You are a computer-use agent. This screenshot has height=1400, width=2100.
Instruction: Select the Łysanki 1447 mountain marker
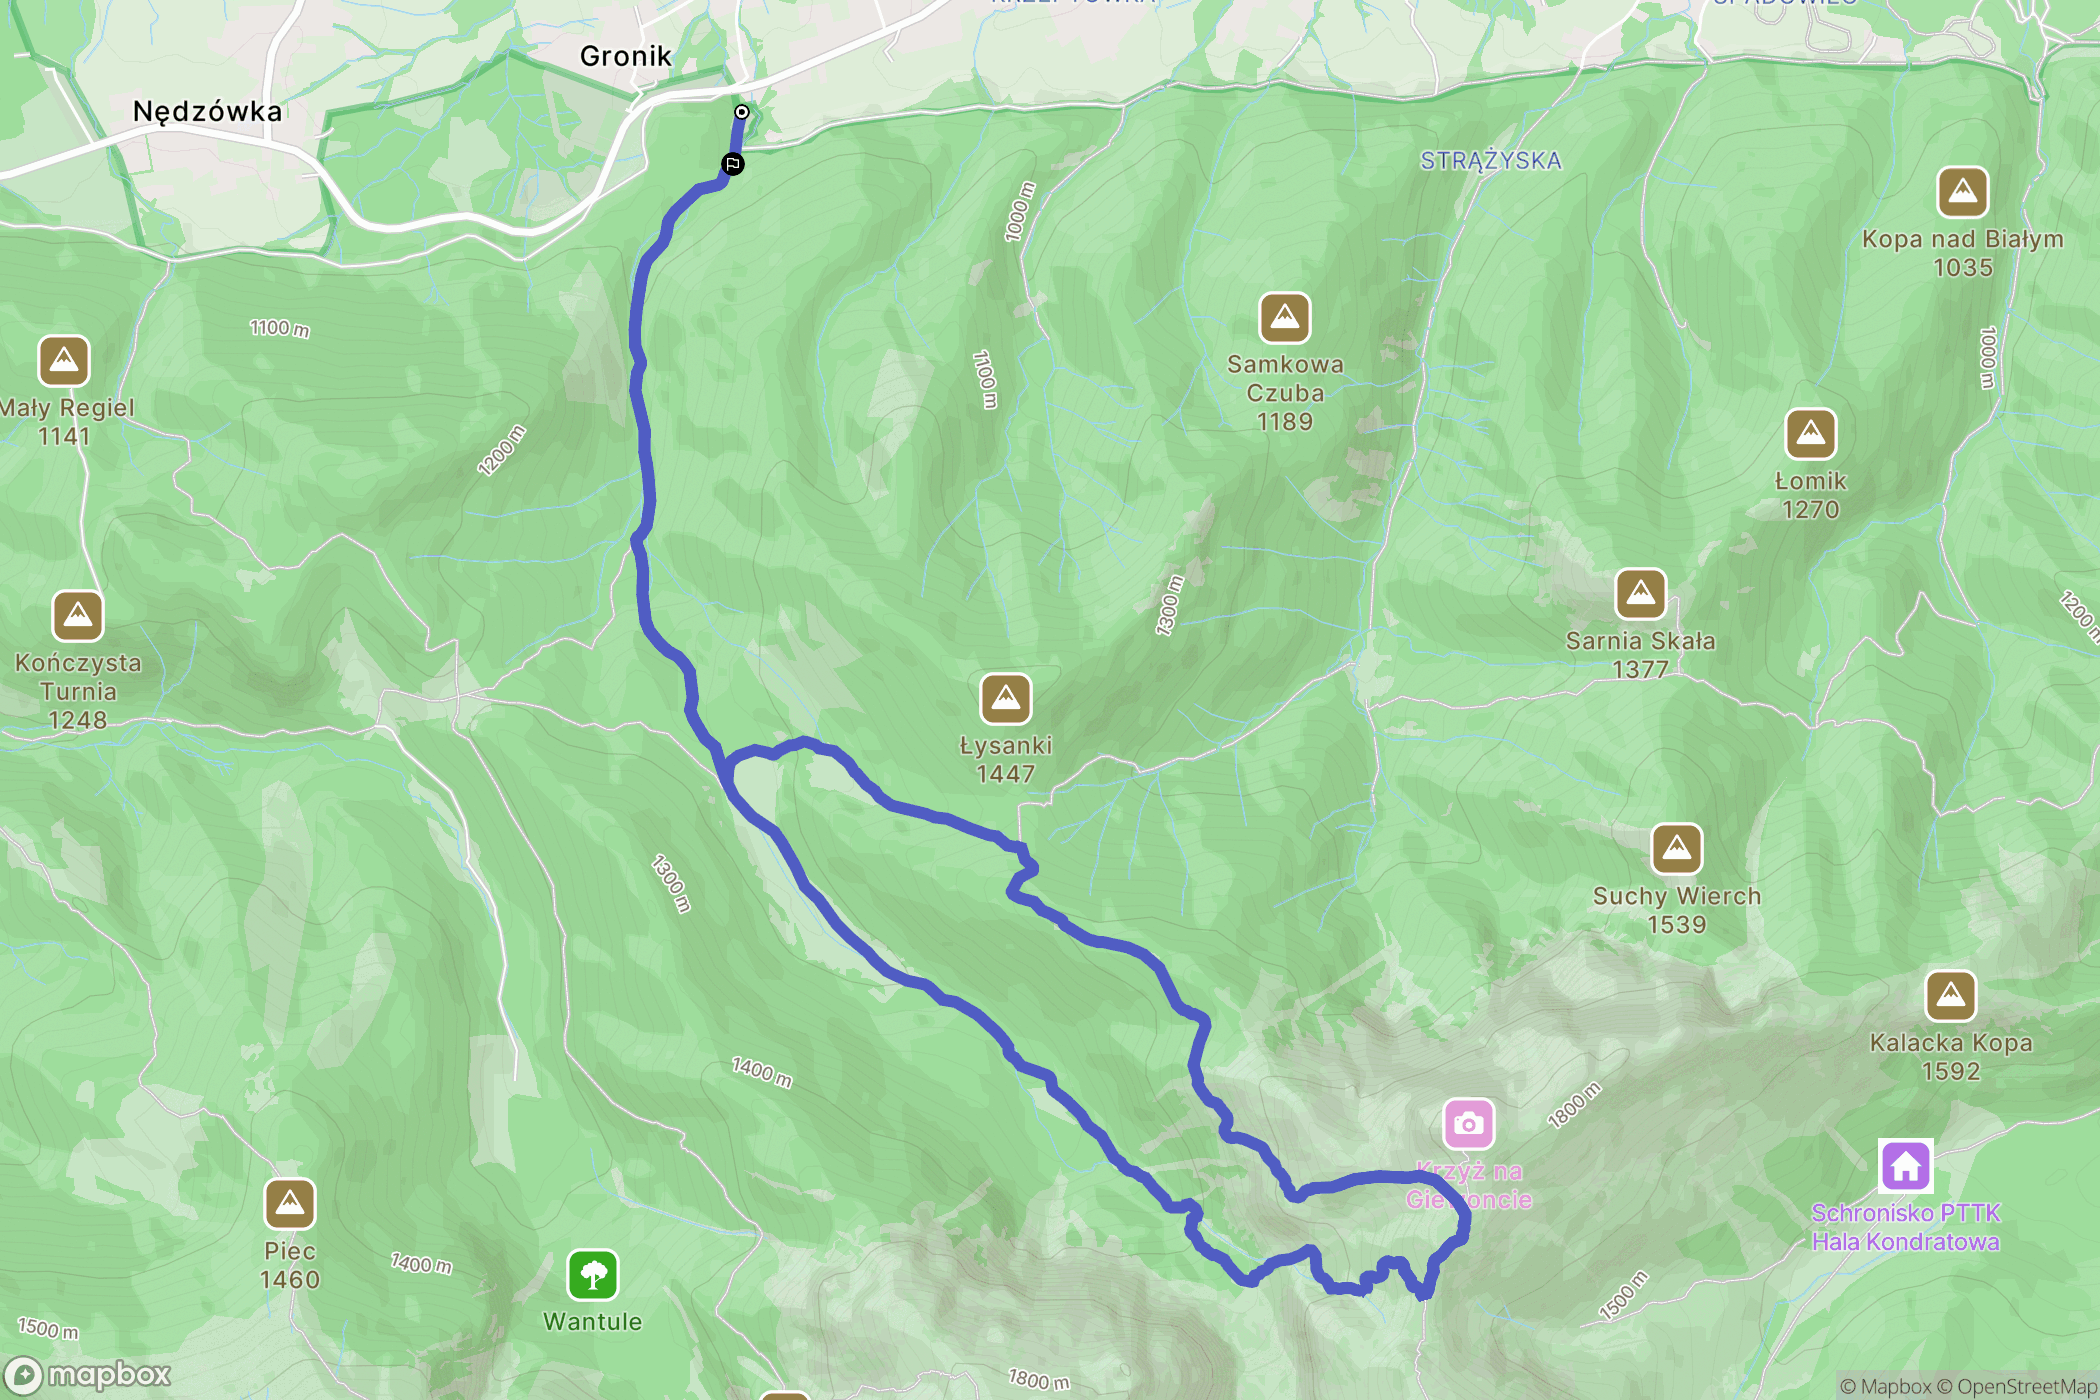click(x=1006, y=699)
